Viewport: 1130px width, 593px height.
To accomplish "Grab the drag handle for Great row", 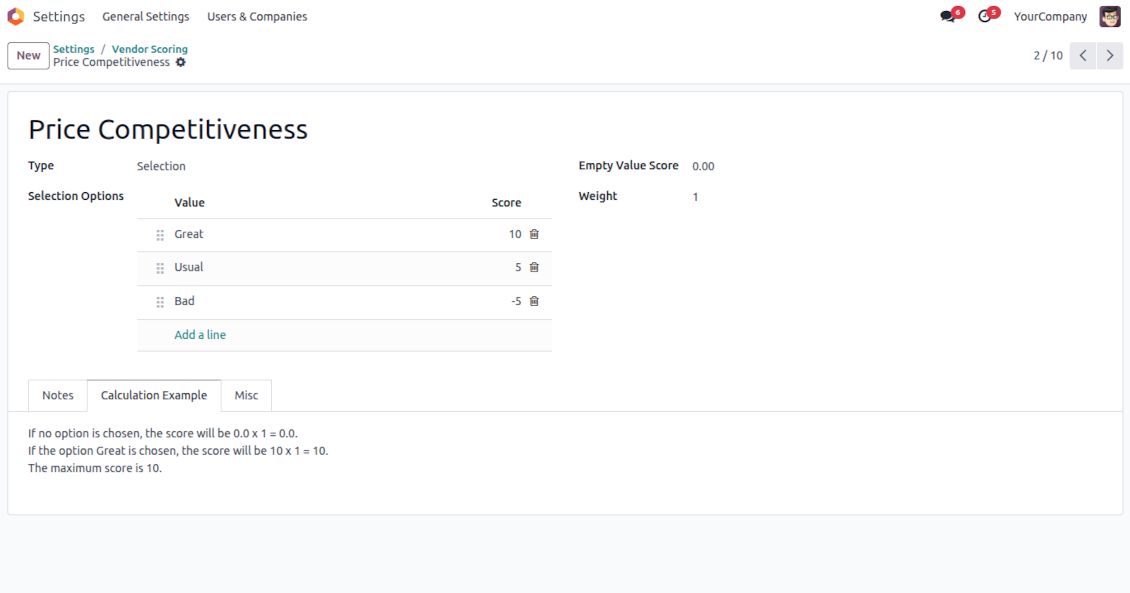I will pos(160,235).
